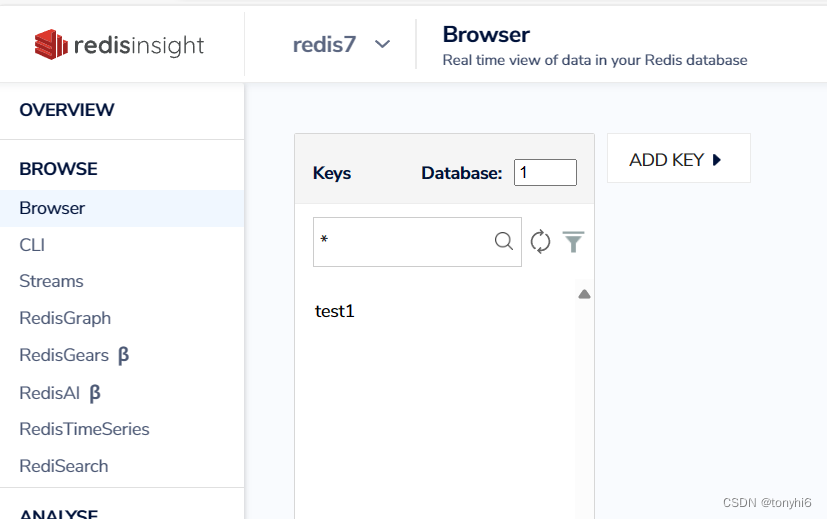Viewport: 827px width, 519px height.
Task: Click the RedisAI beta icon
Action: click(95, 393)
